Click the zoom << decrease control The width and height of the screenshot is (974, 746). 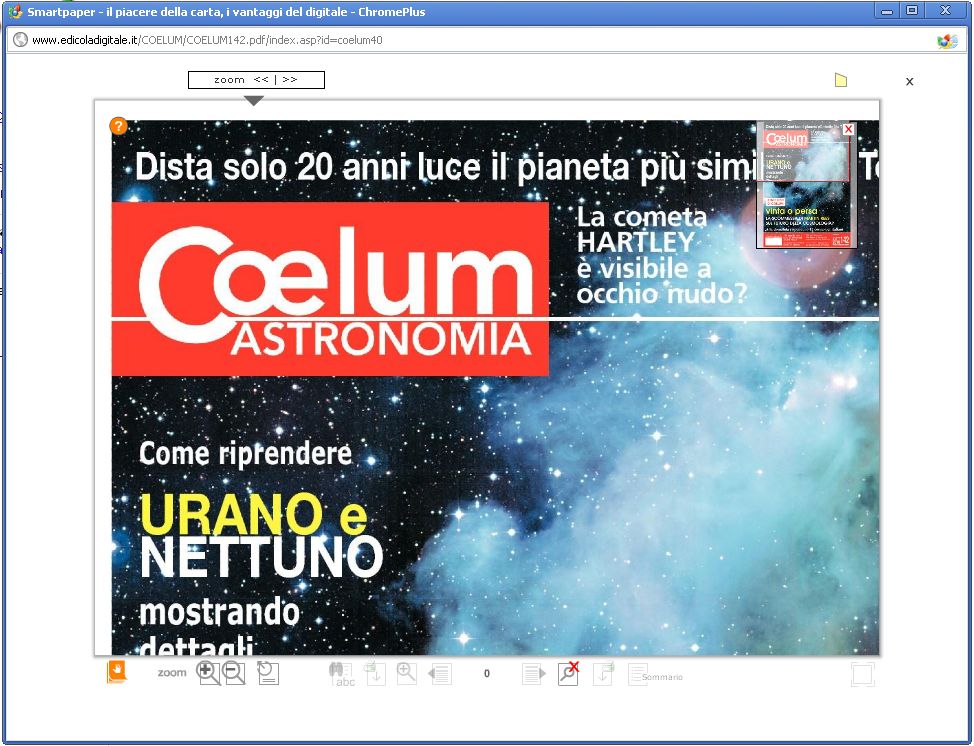click(261, 80)
